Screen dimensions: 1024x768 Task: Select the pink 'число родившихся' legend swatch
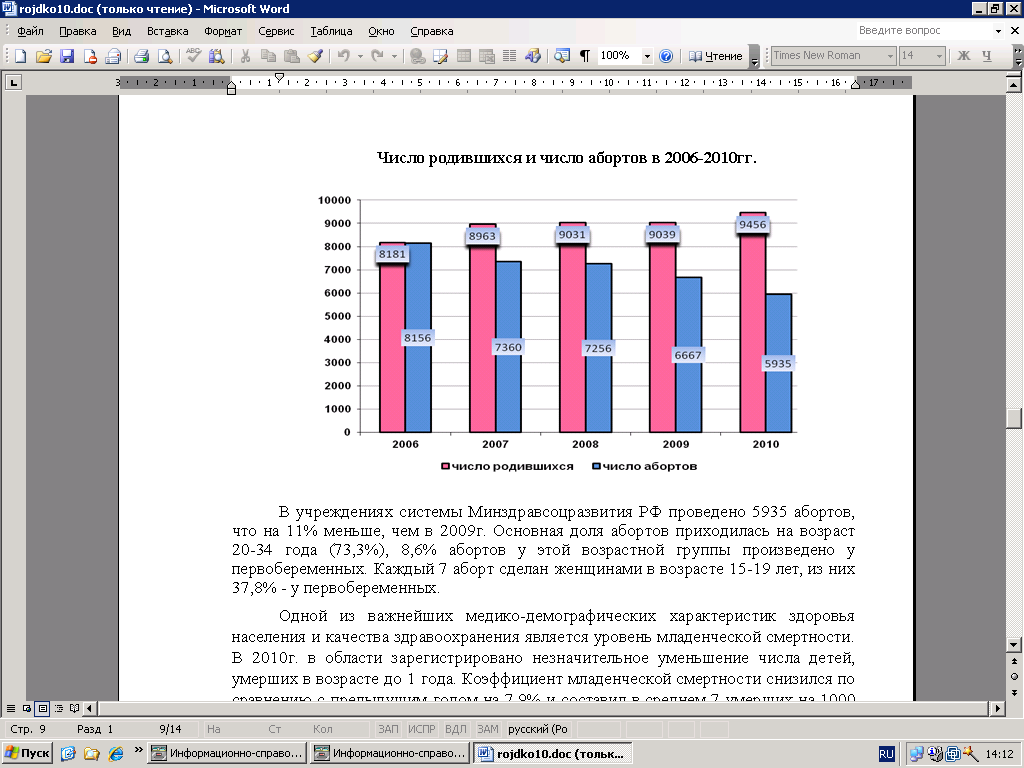tap(445, 466)
